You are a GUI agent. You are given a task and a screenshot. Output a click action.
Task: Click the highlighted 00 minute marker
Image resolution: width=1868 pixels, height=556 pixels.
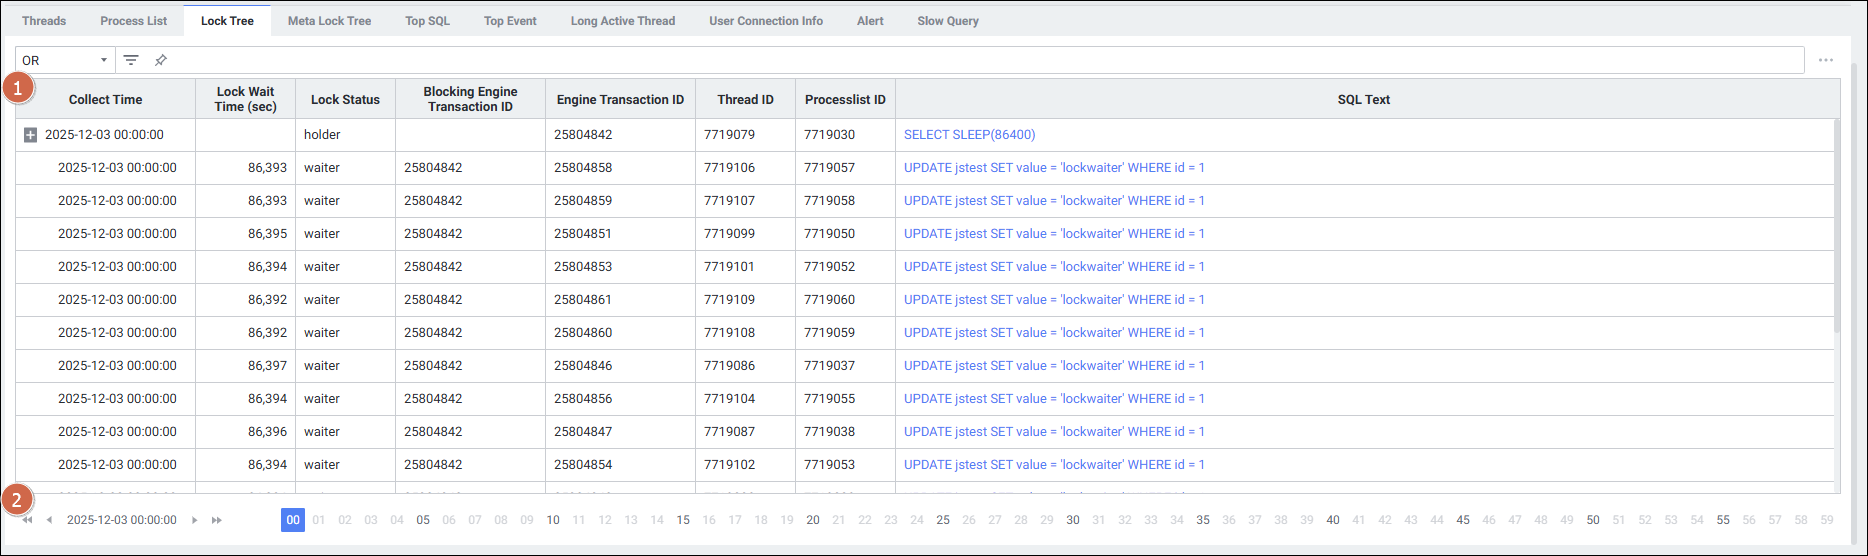coord(292,520)
